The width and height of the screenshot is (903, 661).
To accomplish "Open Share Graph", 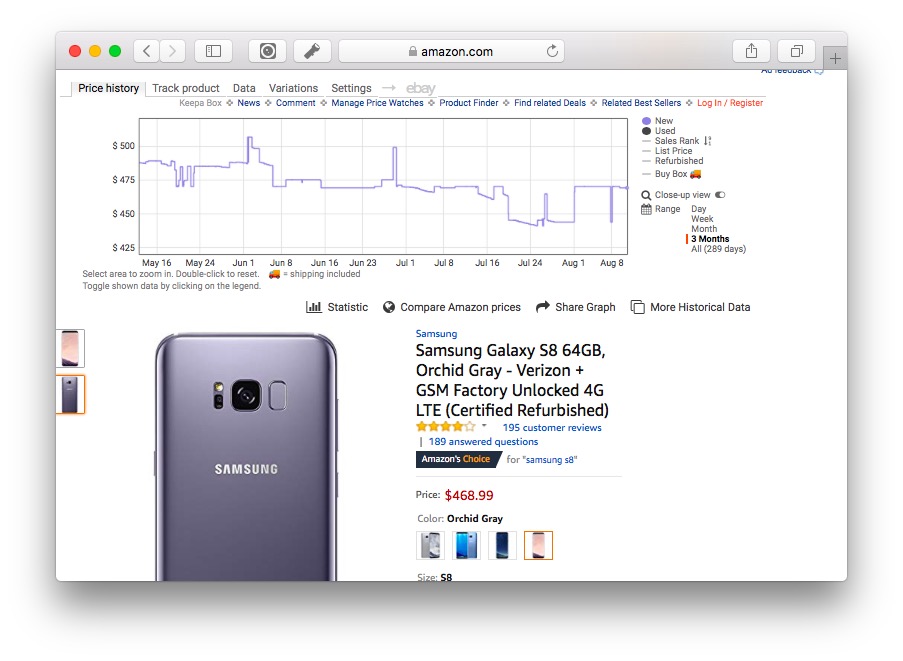I will (x=585, y=307).
